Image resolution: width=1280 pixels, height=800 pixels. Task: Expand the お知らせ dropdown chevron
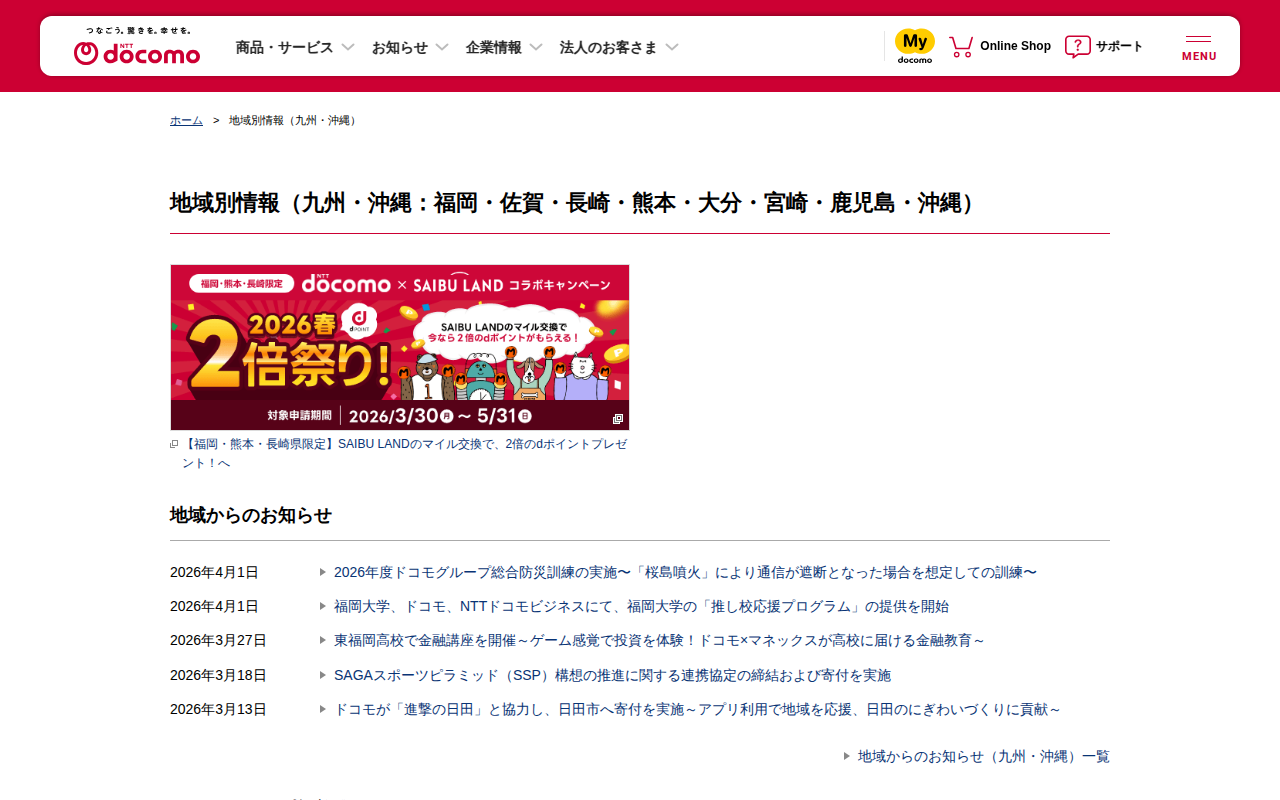[x=442, y=47]
